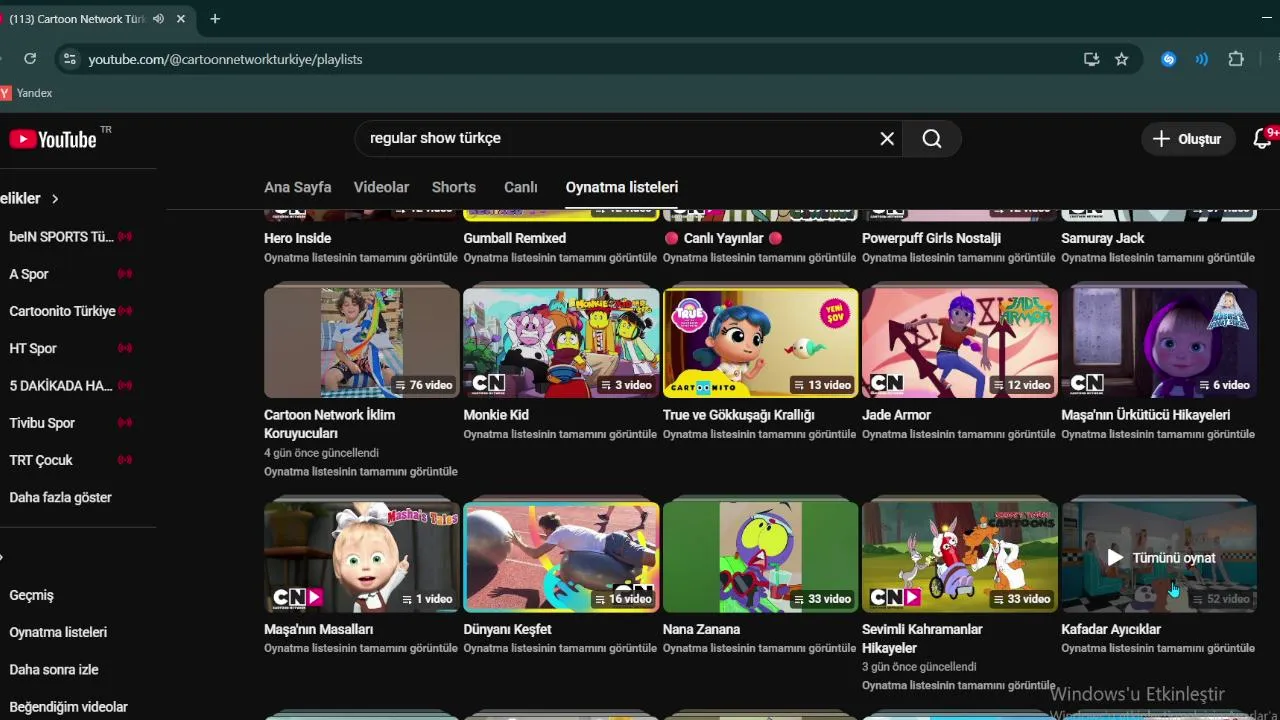Click the blue extension icon in toolbar

(x=1168, y=59)
